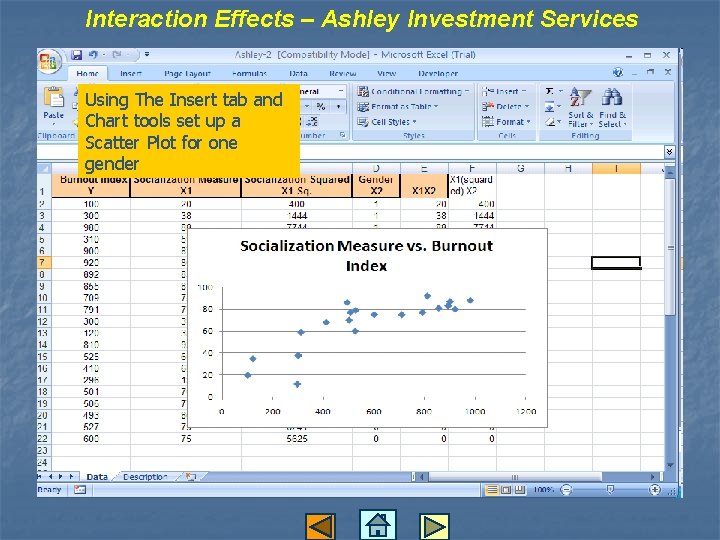Click the Clear eraser icon
This screenshot has height=540, width=720.
tap(550, 122)
